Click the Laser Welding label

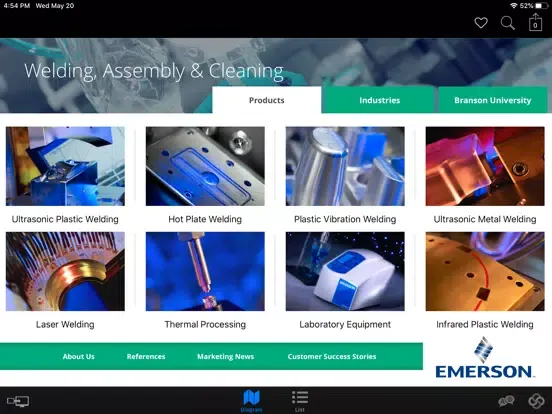point(65,324)
